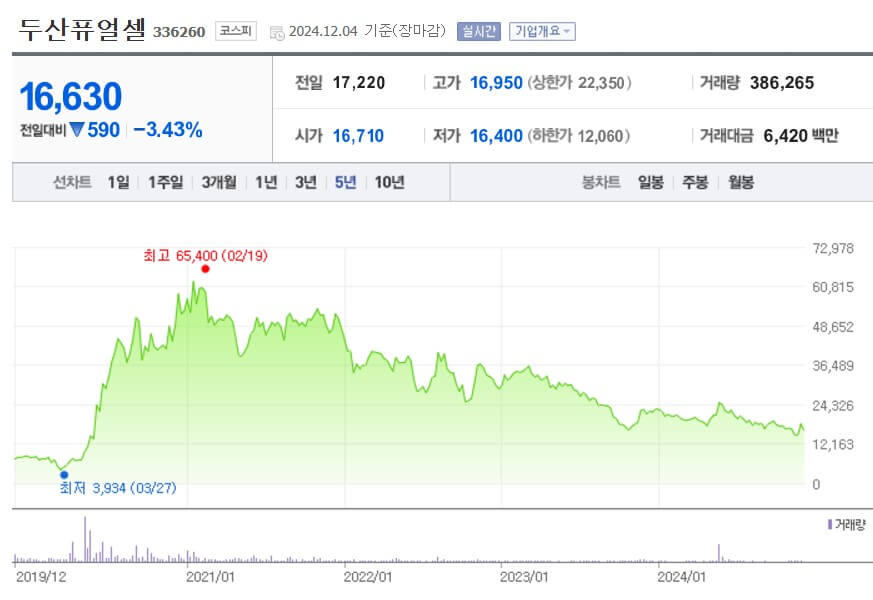Switch chart period to 1주일
The height and width of the screenshot is (600, 873).
click(164, 184)
